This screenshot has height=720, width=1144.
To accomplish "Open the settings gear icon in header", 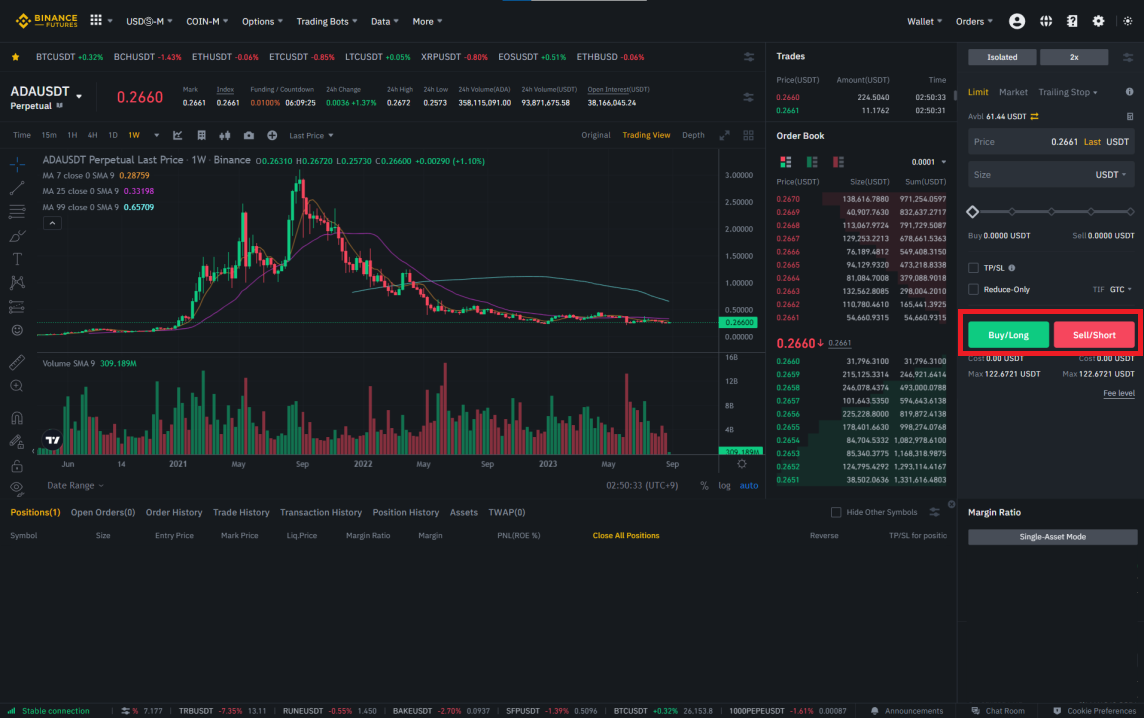I will click(1098, 21).
